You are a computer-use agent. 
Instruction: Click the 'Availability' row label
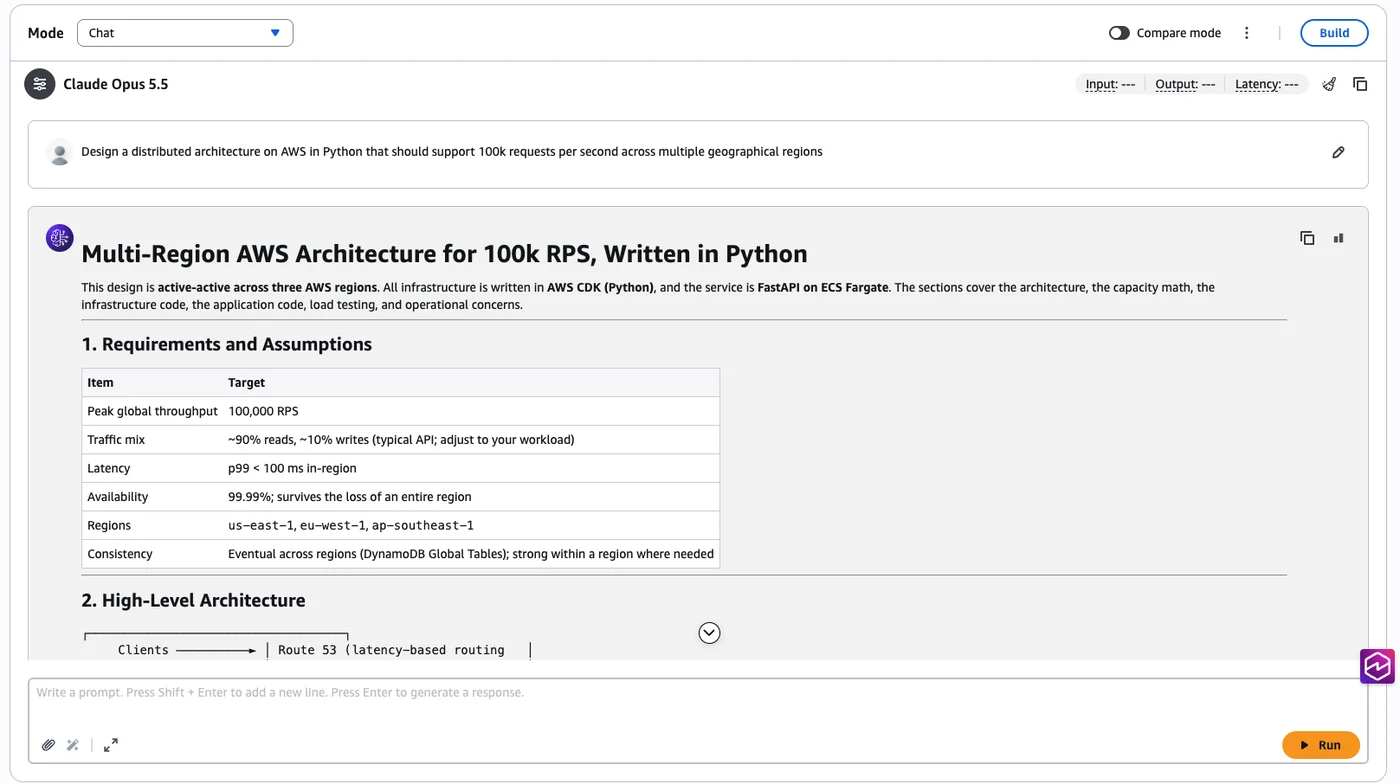tap(117, 497)
